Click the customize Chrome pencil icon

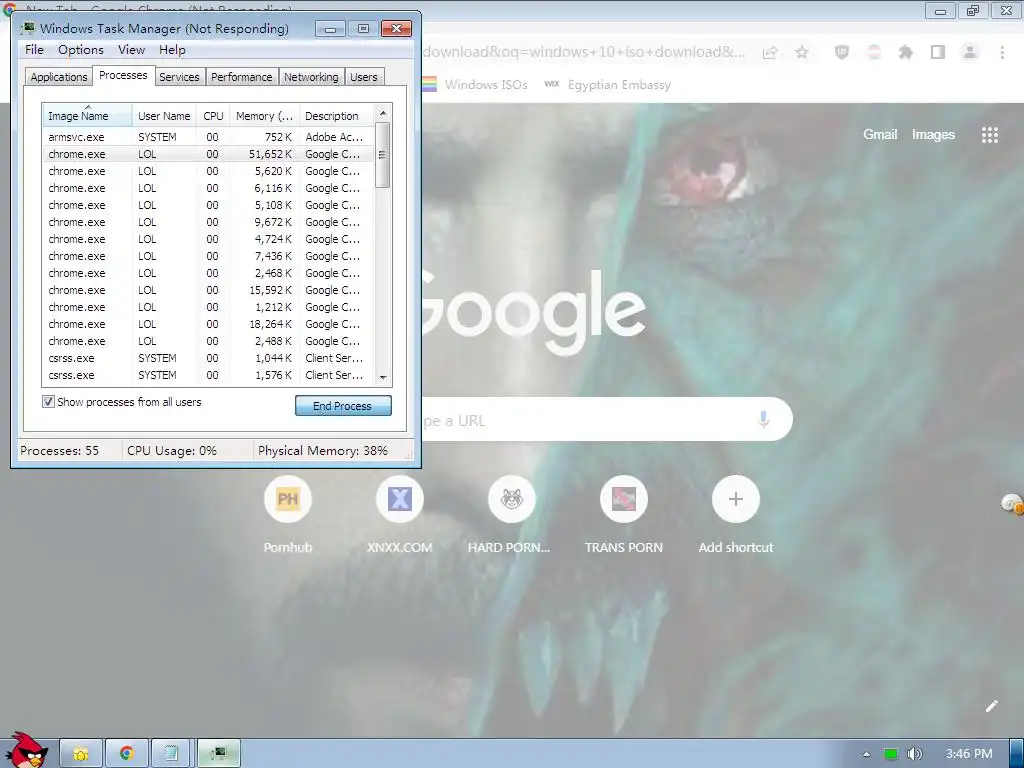click(x=992, y=705)
